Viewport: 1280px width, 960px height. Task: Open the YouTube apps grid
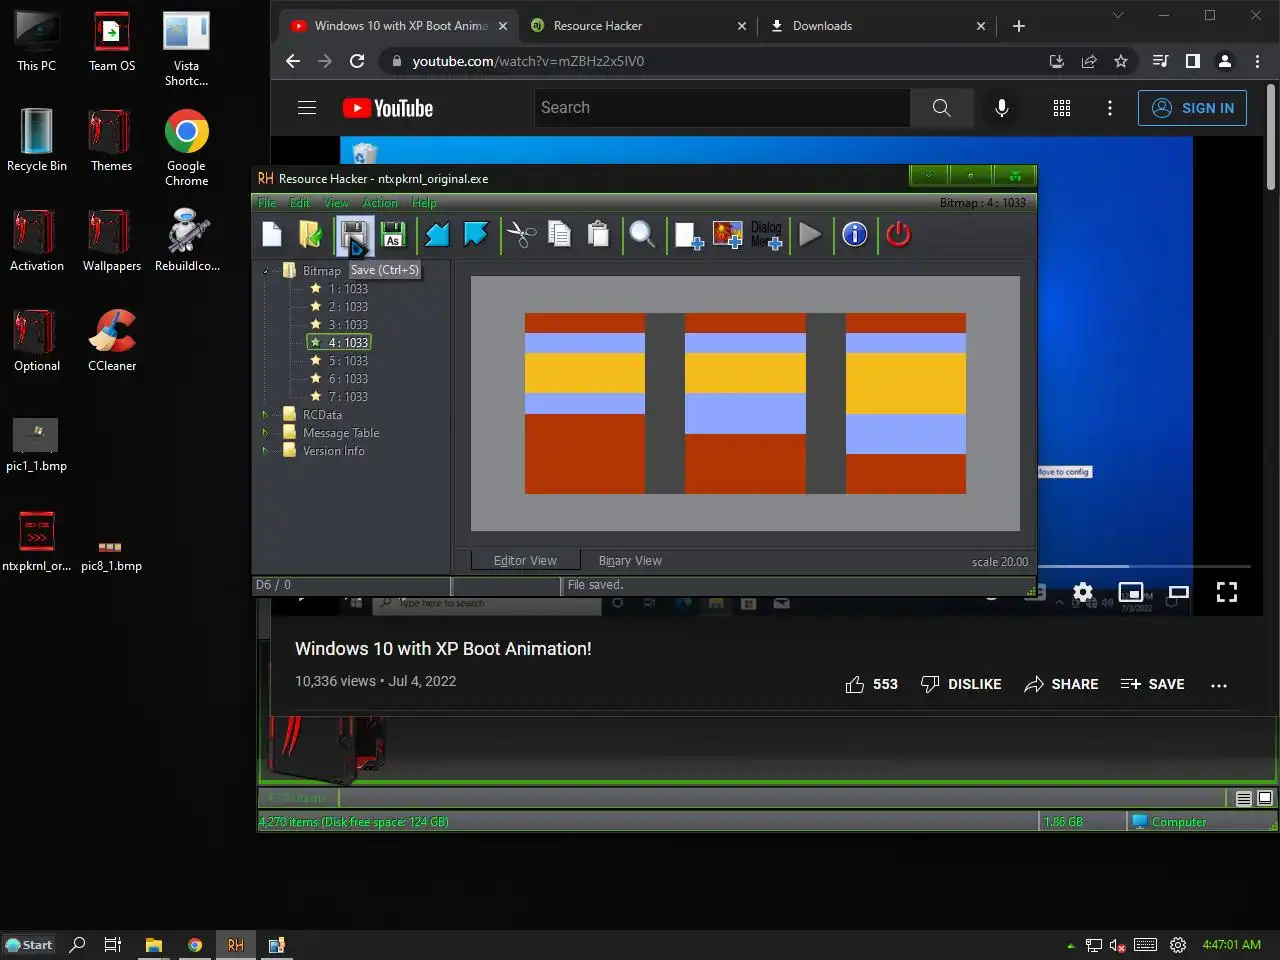(1062, 108)
